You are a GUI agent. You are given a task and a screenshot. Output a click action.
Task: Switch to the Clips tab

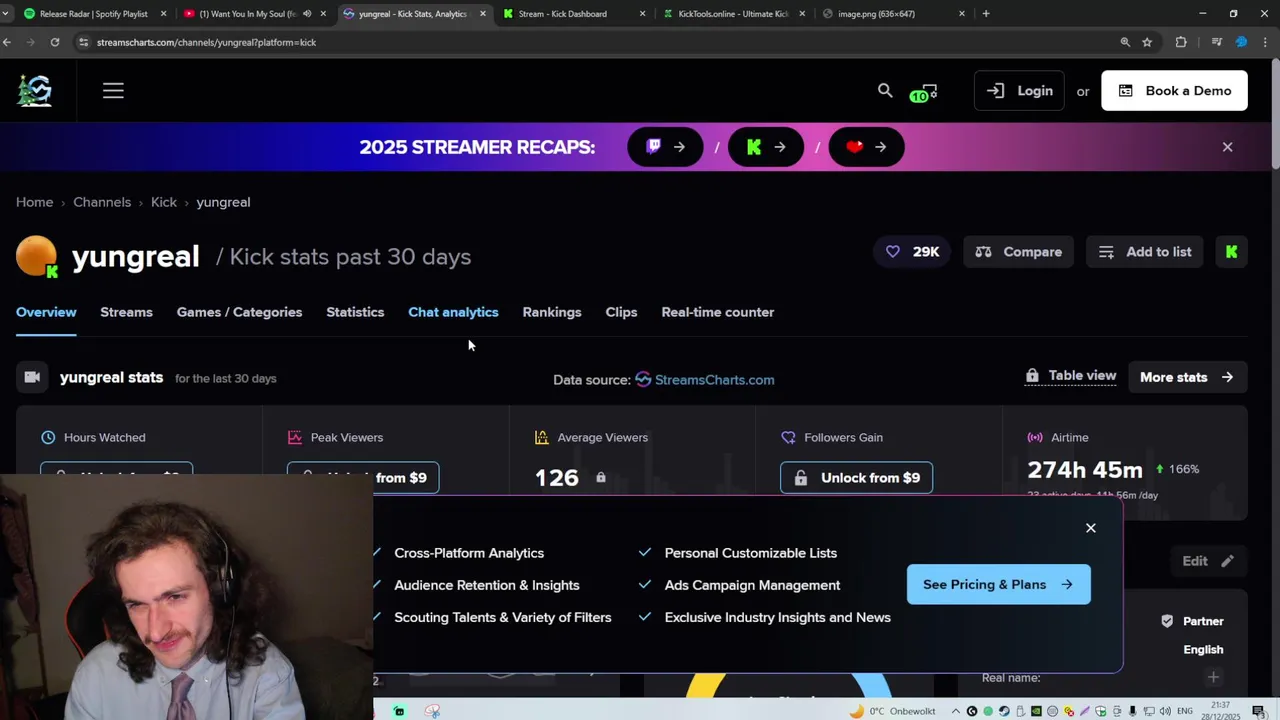point(621,312)
